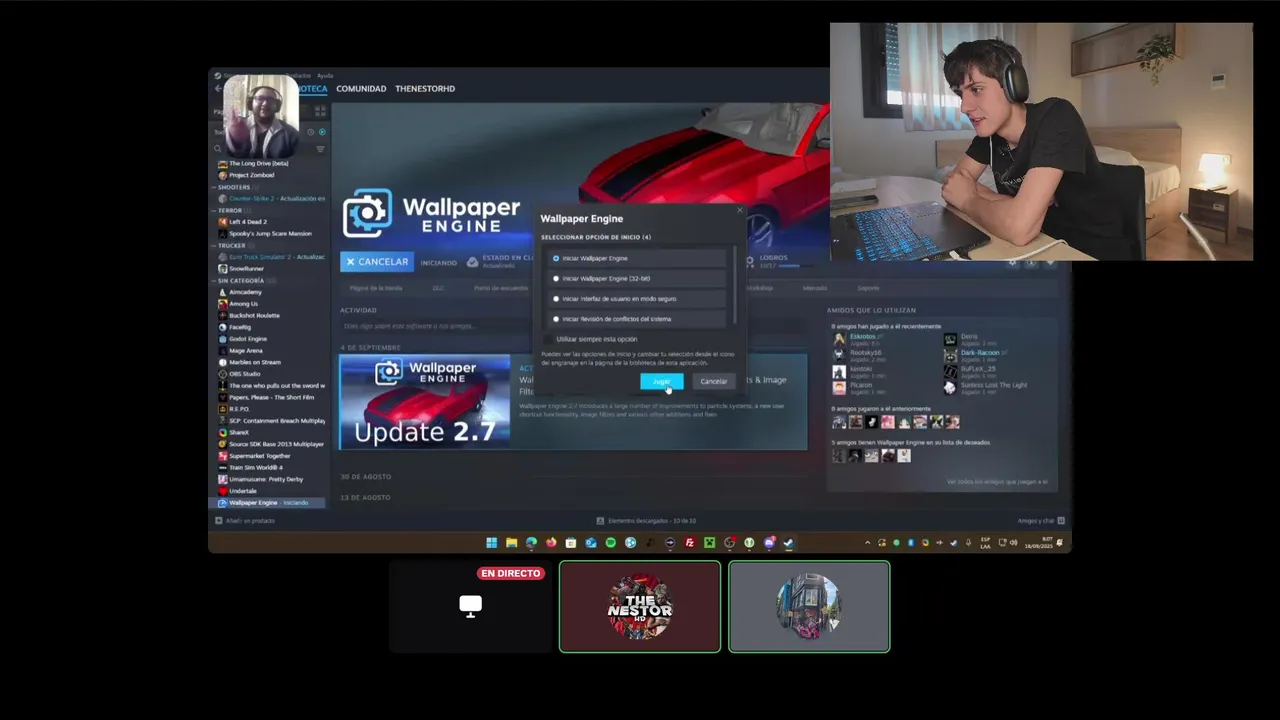Image resolution: width=1280 pixels, height=720 pixels.
Task: Open the THENESTORHD profile menu
Action: 425,89
